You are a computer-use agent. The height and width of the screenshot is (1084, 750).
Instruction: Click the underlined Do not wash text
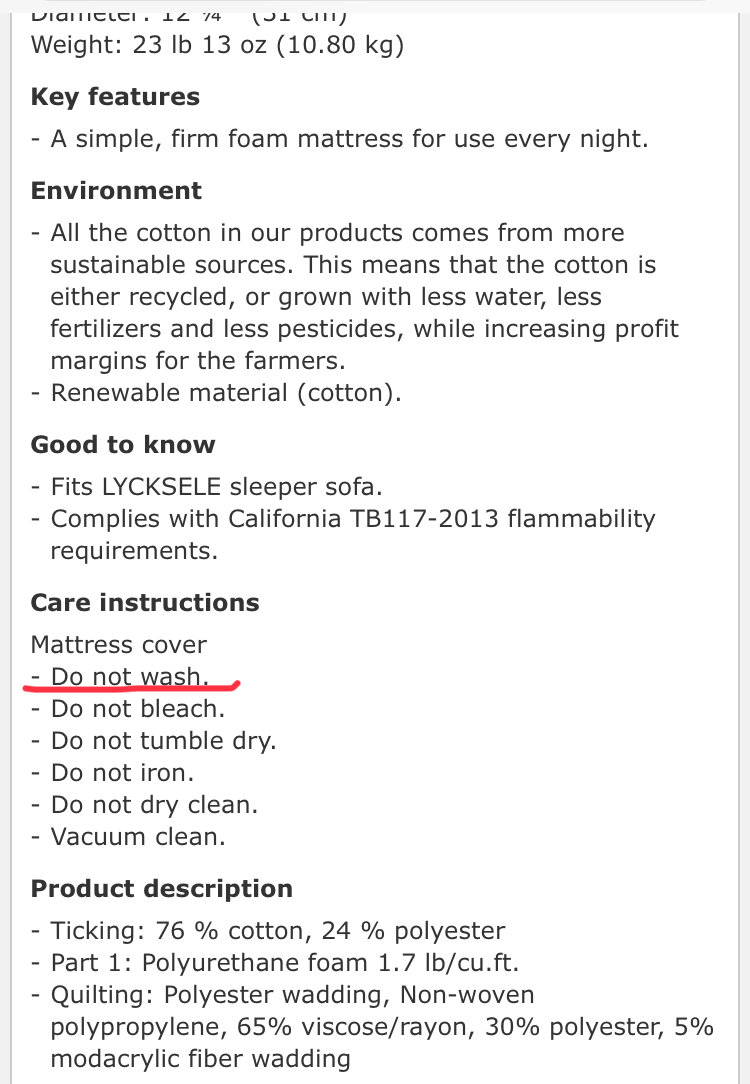[x=130, y=676]
